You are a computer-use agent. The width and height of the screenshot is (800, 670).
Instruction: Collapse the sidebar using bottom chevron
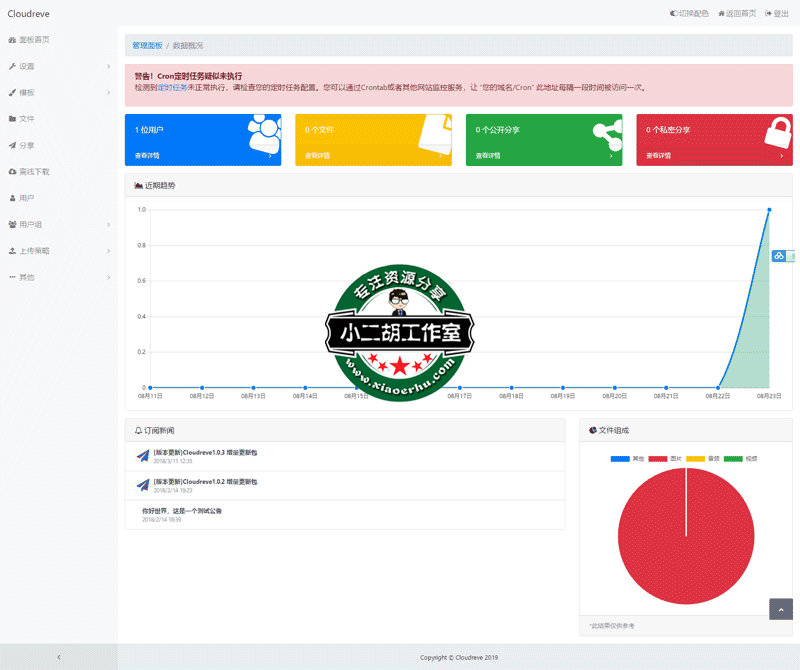(58, 657)
